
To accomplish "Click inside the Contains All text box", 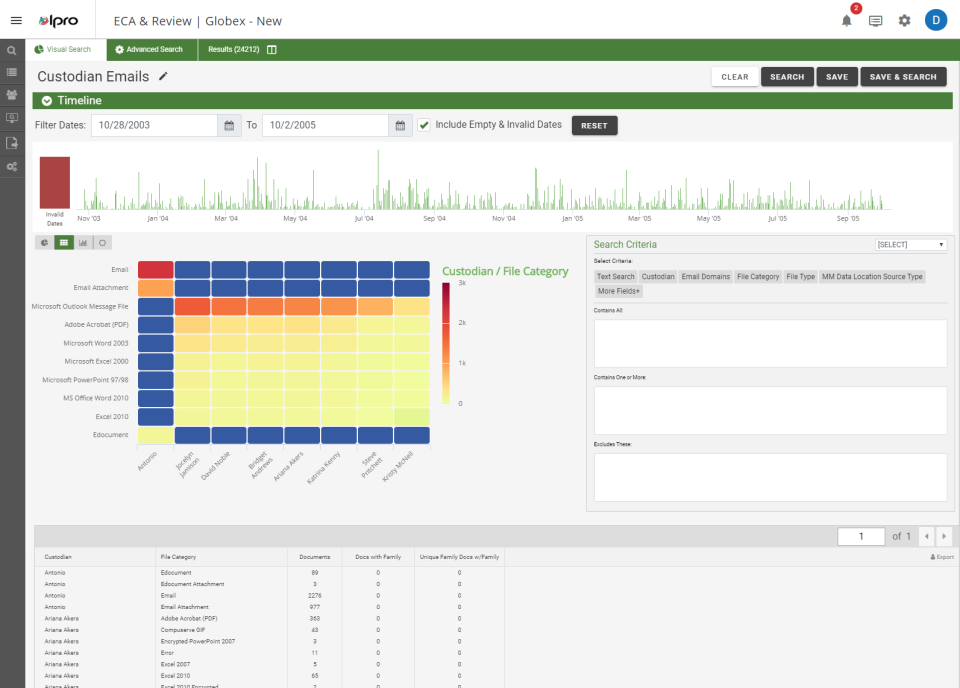I will coord(770,343).
